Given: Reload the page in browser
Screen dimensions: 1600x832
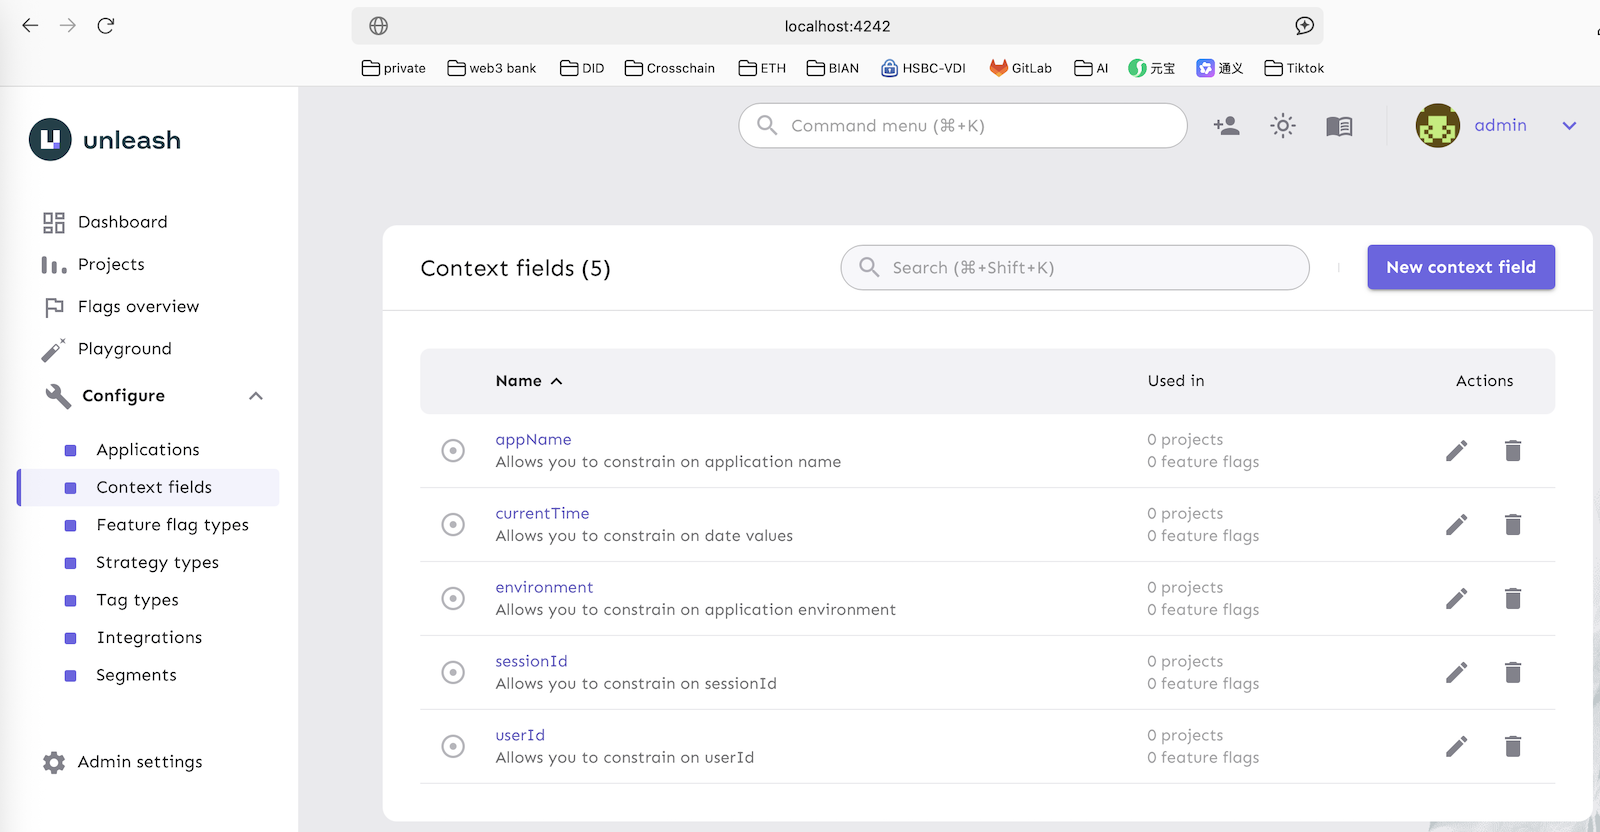Looking at the screenshot, I should click(106, 26).
